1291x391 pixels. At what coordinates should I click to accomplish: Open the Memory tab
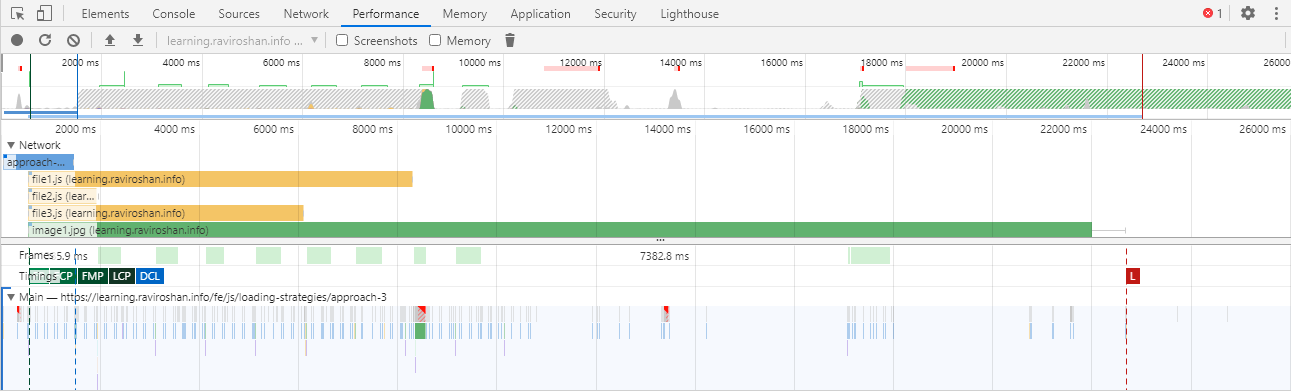coord(464,14)
